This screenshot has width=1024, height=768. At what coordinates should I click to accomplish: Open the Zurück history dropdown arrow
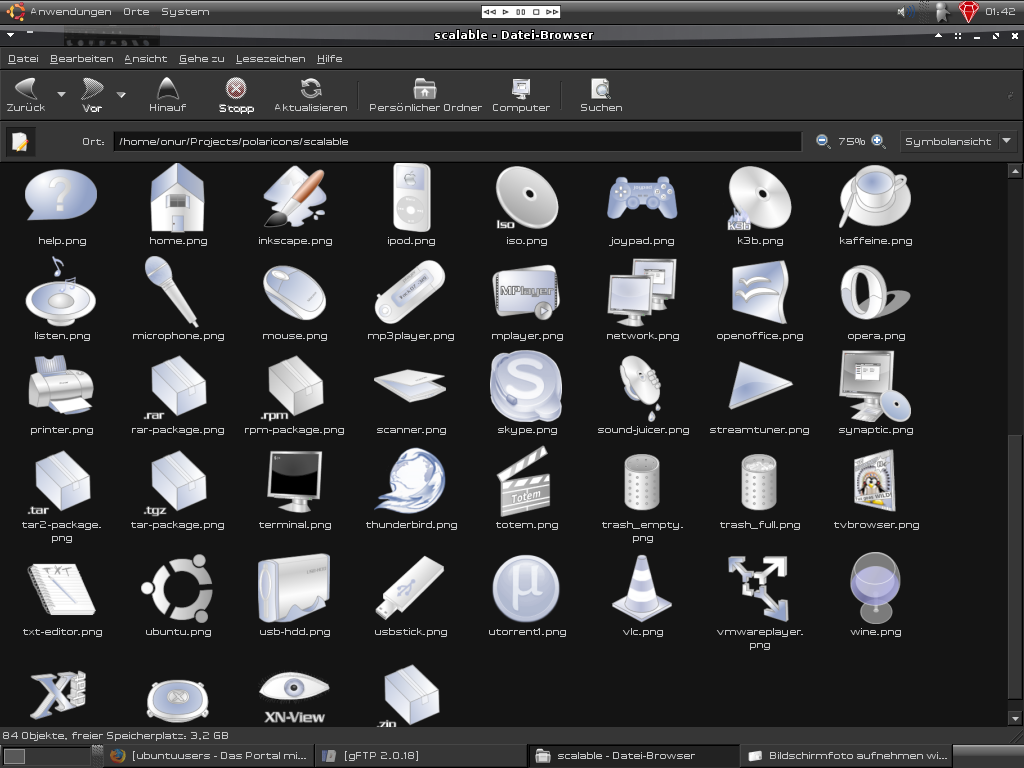coord(61,95)
